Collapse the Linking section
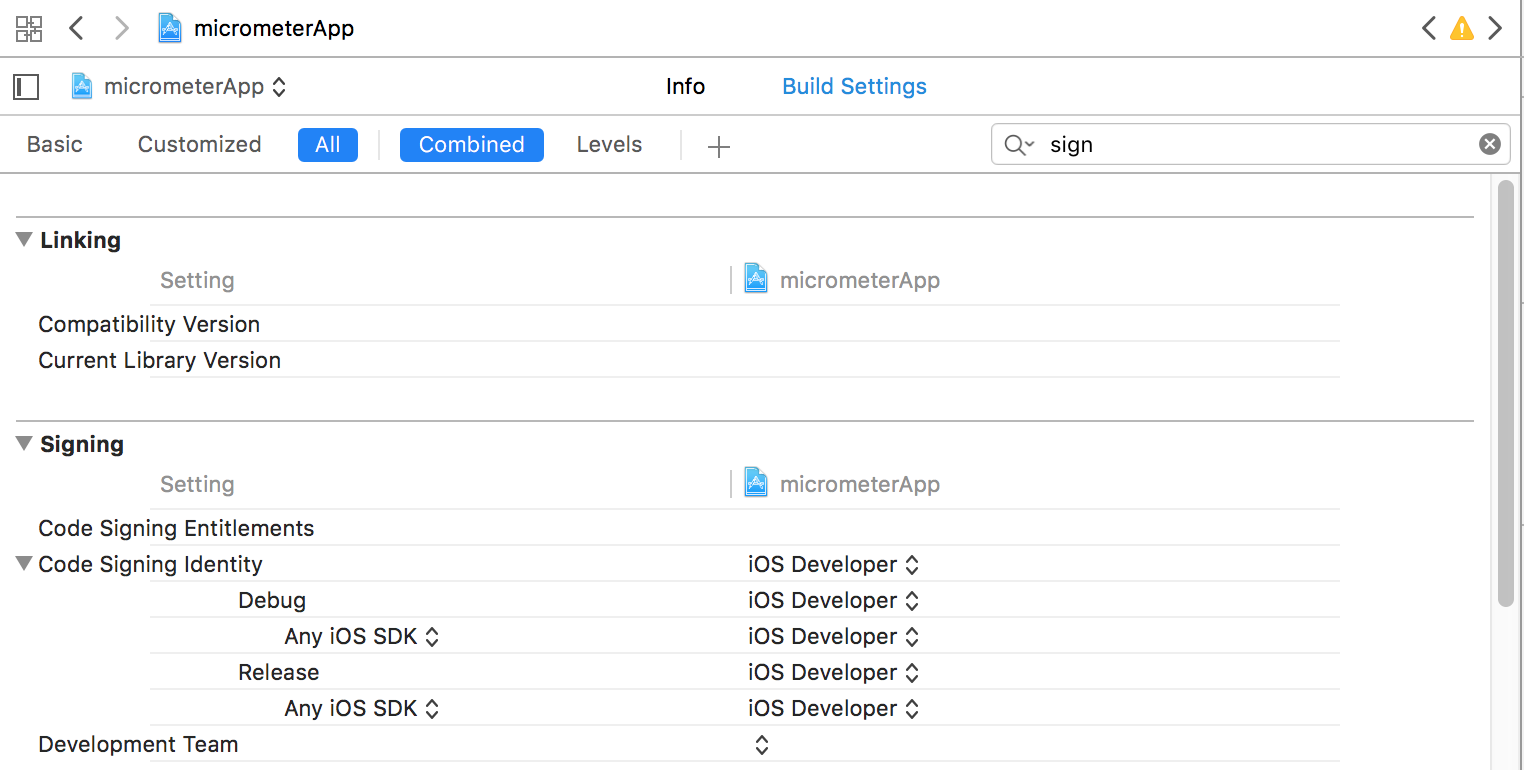The height and width of the screenshot is (770, 1524). (24, 240)
